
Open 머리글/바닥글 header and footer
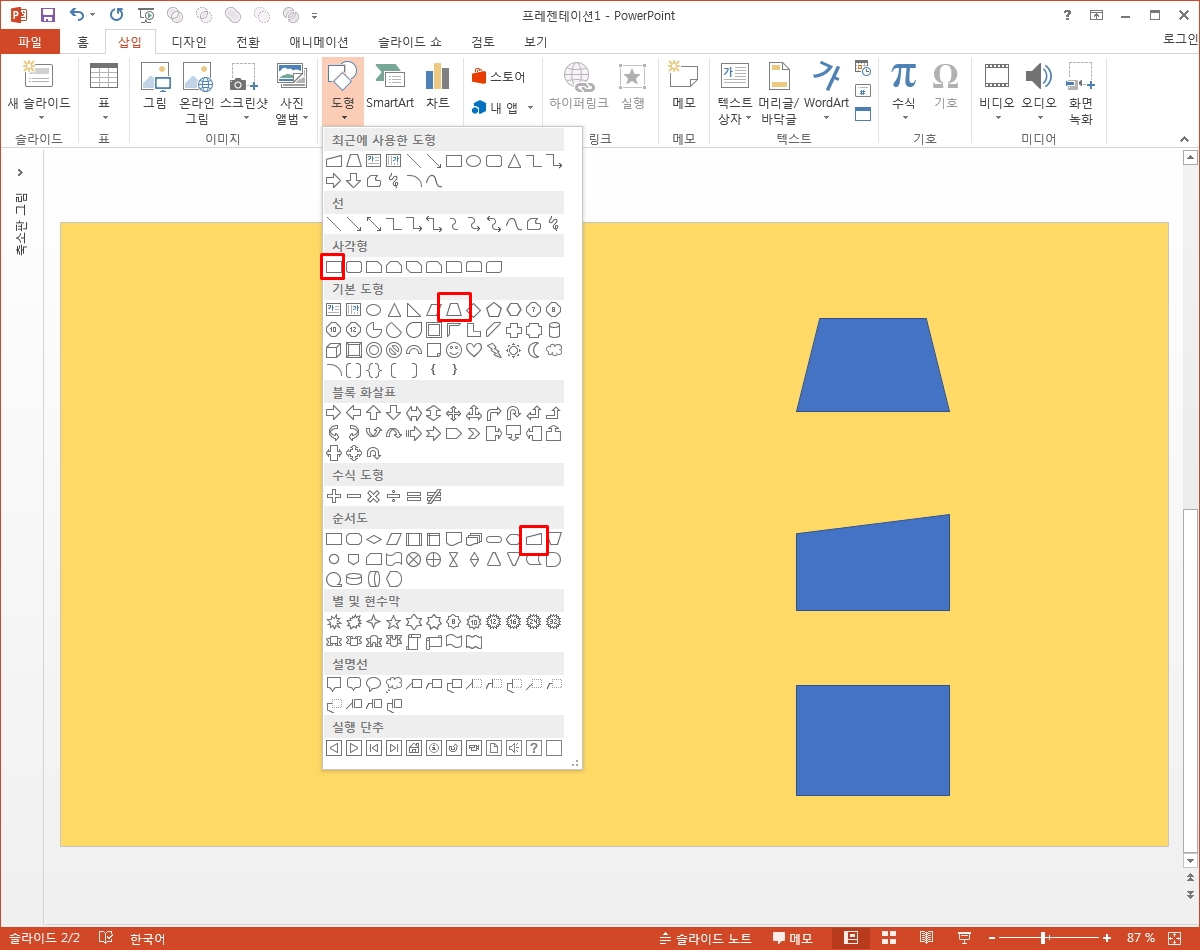778,94
